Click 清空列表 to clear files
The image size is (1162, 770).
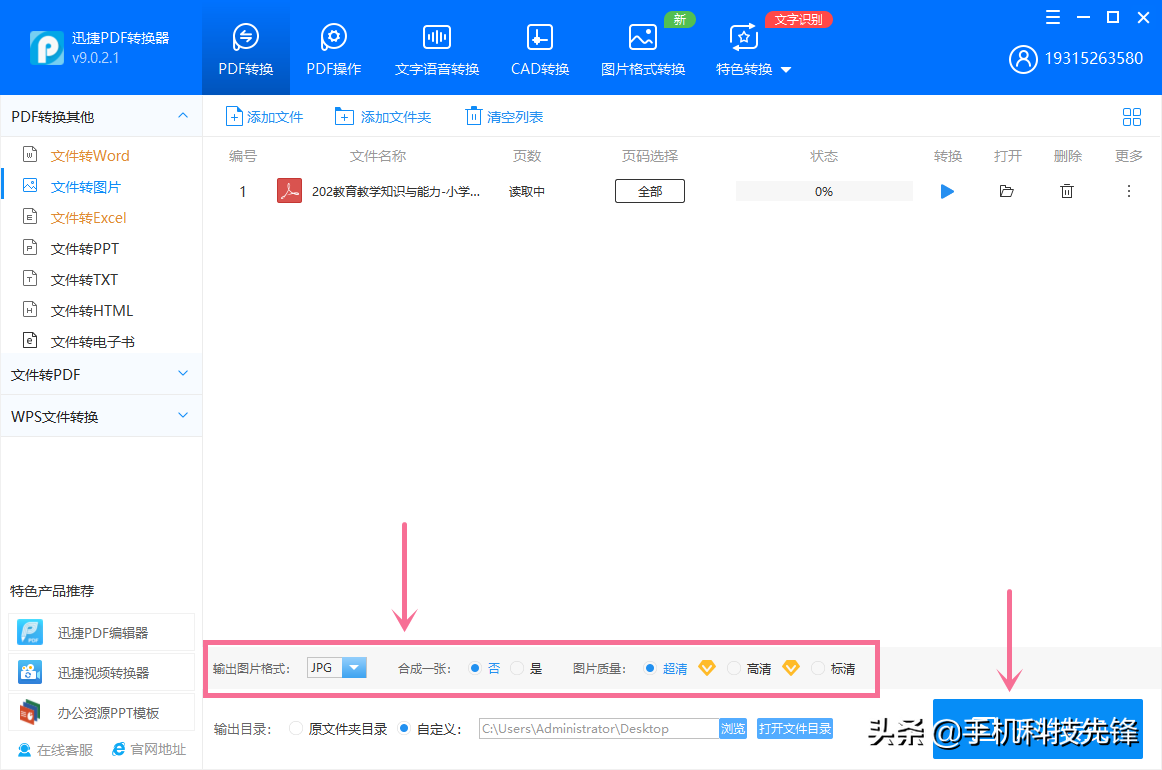[x=504, y=116]
